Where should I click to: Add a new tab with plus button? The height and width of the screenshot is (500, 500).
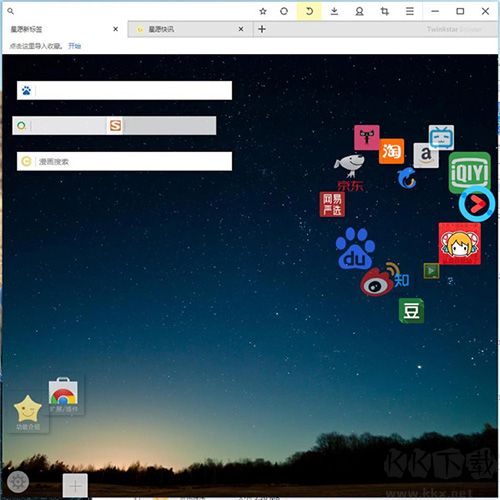point(262,29)
